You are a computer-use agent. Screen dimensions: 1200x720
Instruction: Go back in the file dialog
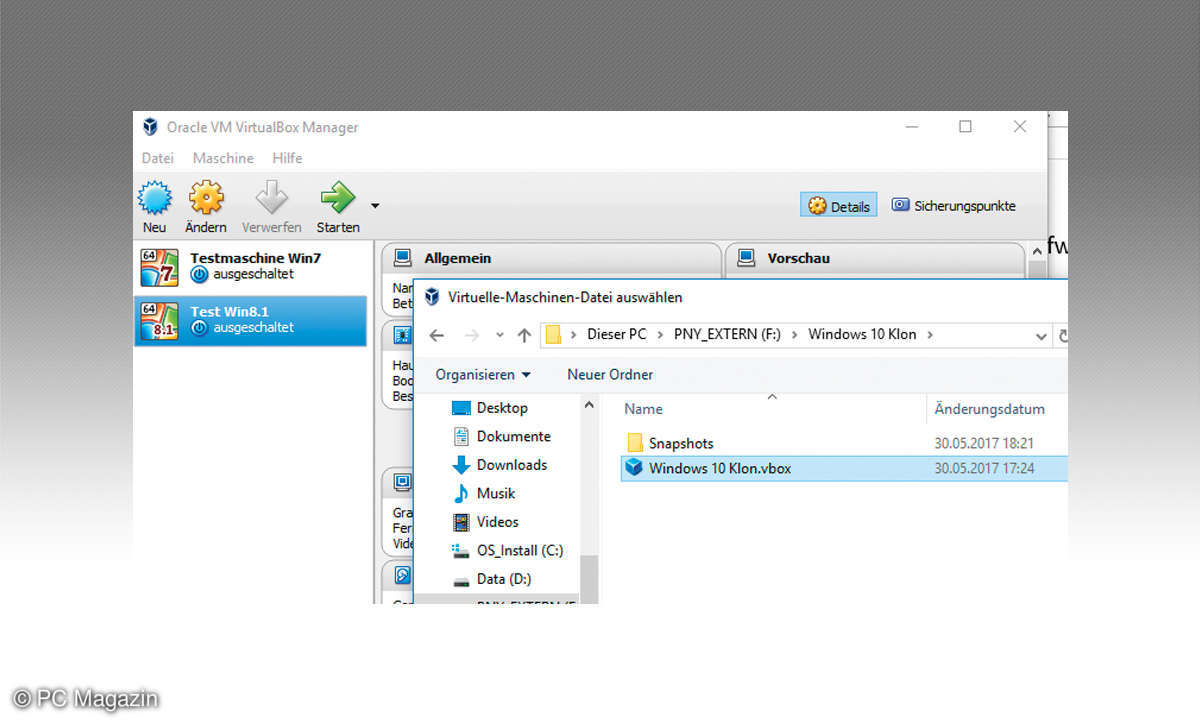click(436, 335)
